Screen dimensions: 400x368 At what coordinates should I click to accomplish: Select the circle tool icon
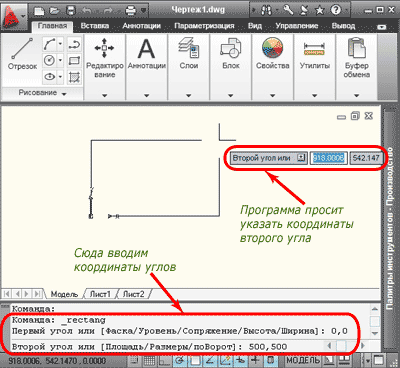[49, 60]
